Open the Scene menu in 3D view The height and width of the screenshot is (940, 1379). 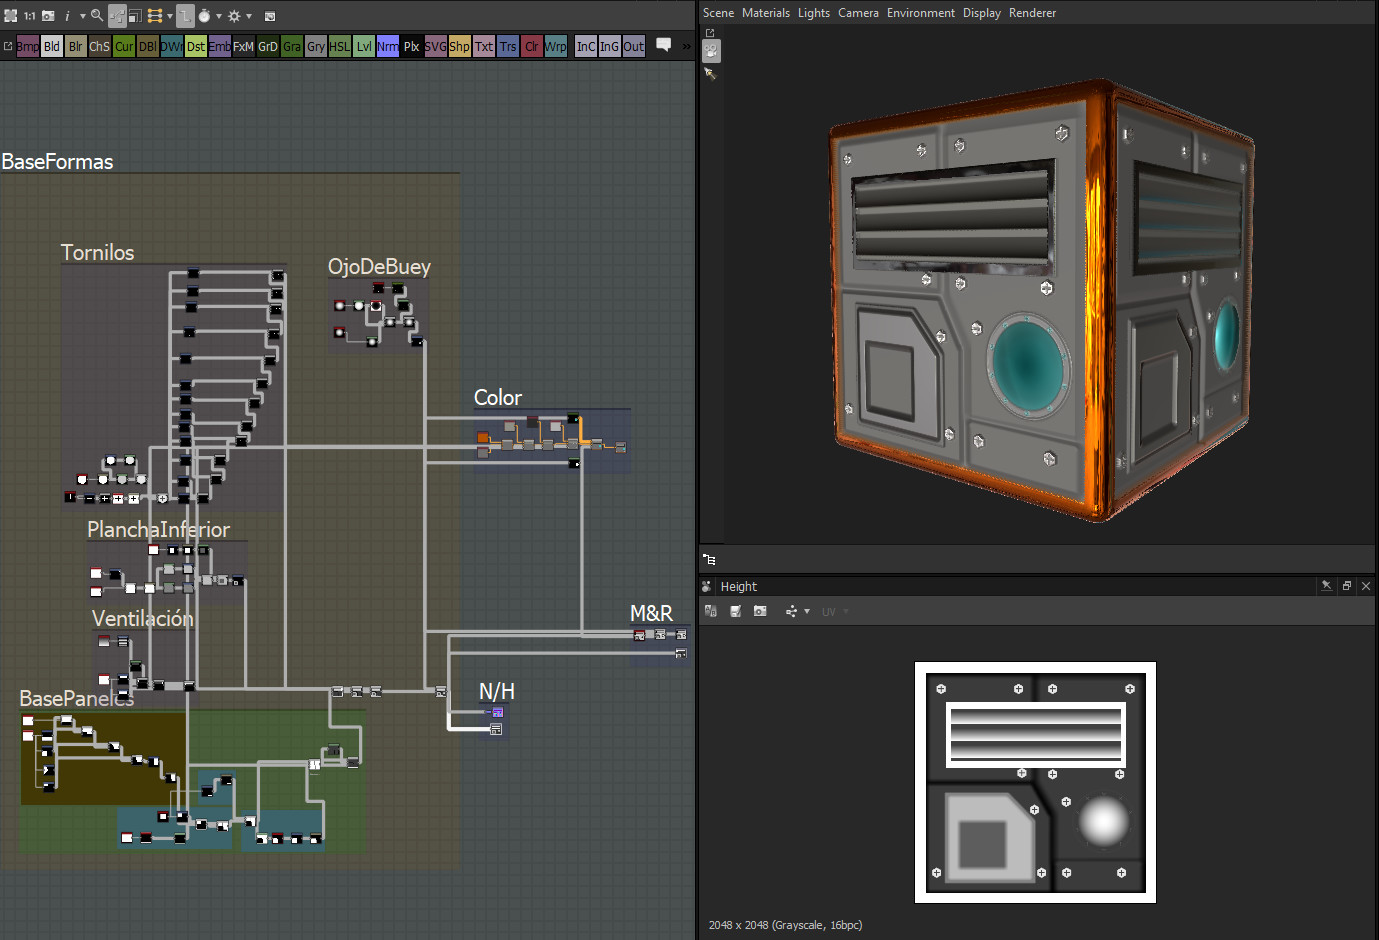718,13
